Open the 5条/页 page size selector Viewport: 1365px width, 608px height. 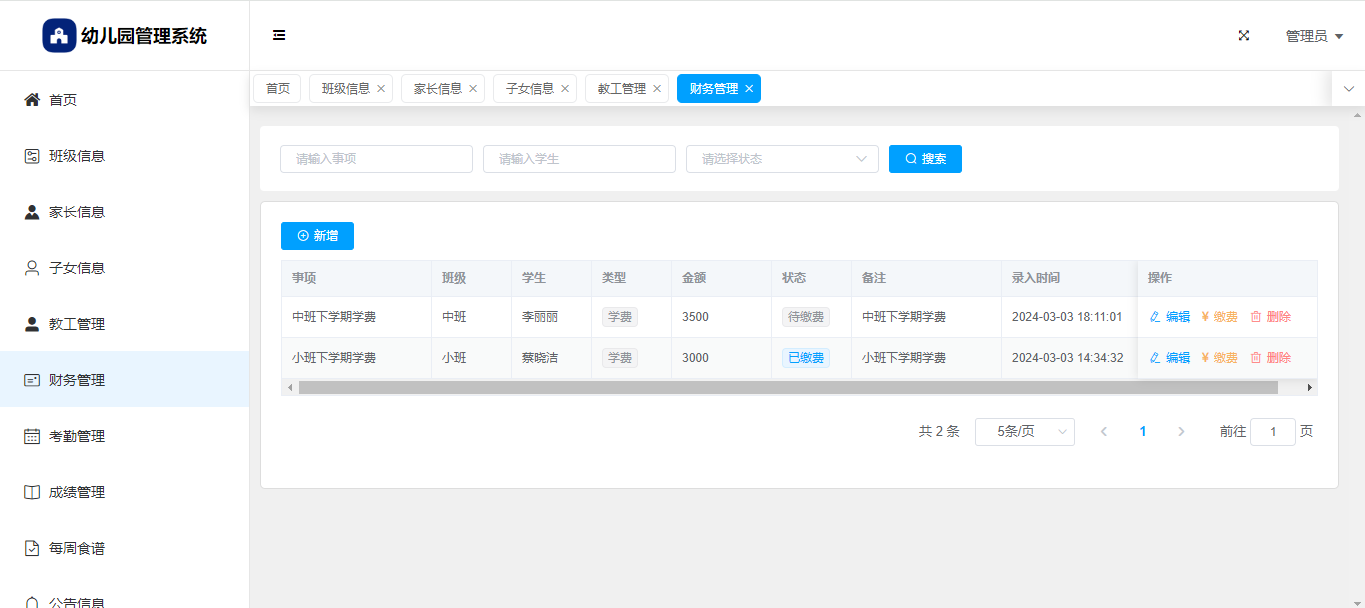tap(1024, 432)
